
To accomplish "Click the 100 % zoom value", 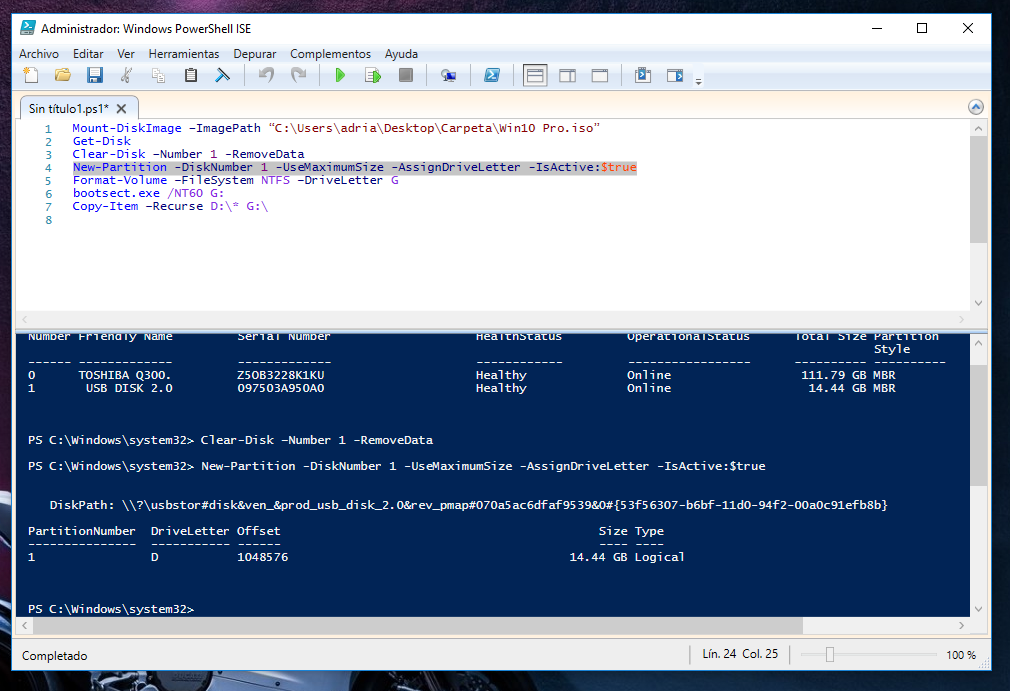I will [961, 655].
